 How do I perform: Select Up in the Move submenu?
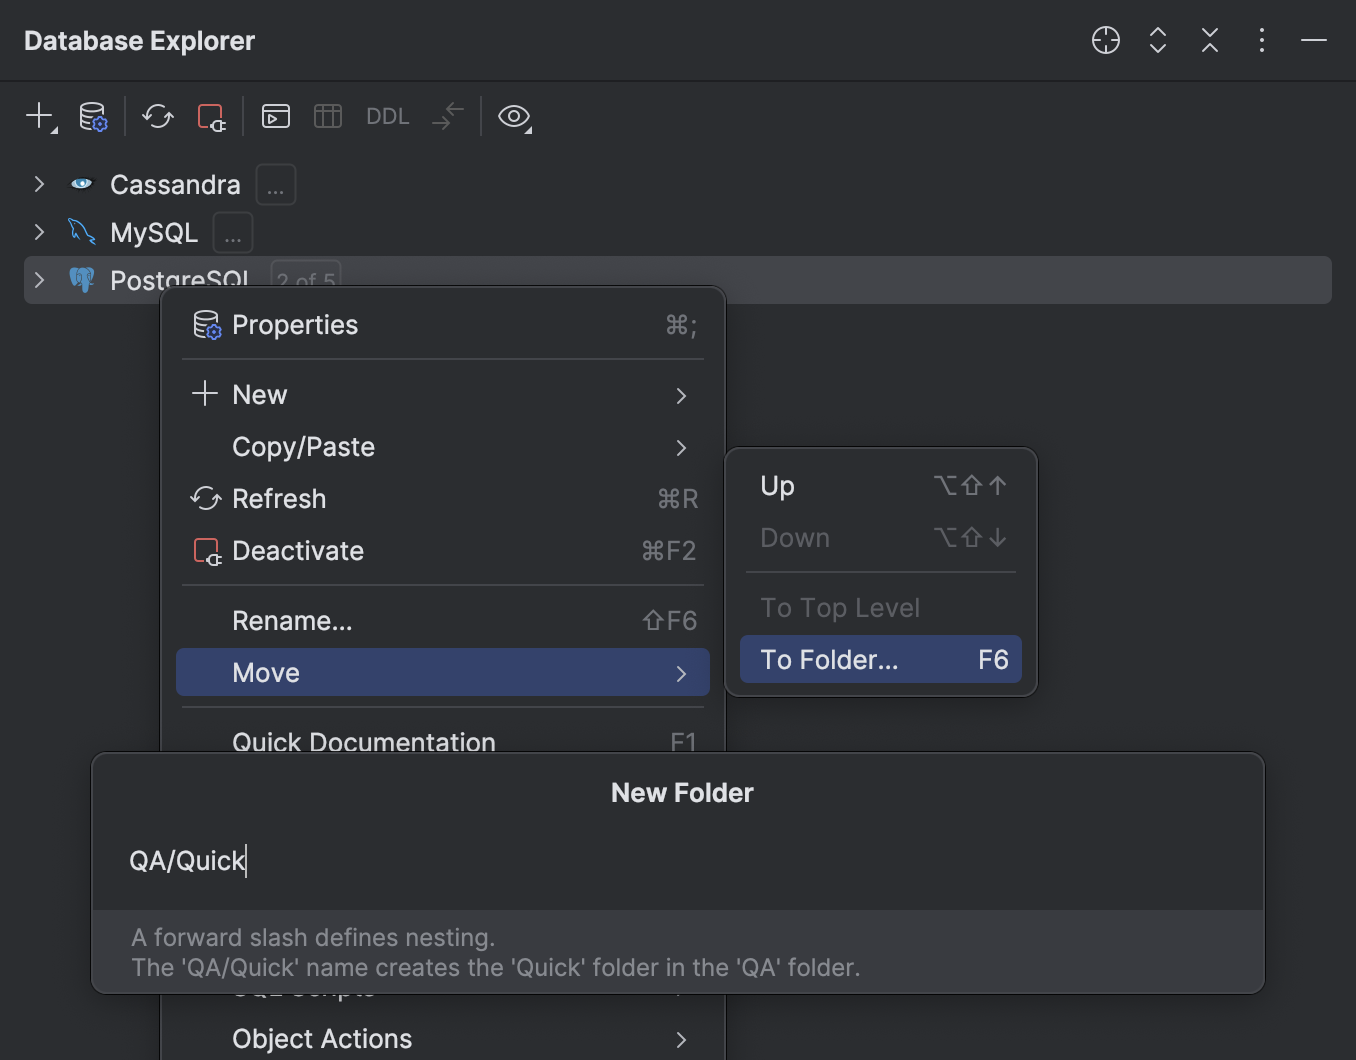coord(881,486)
